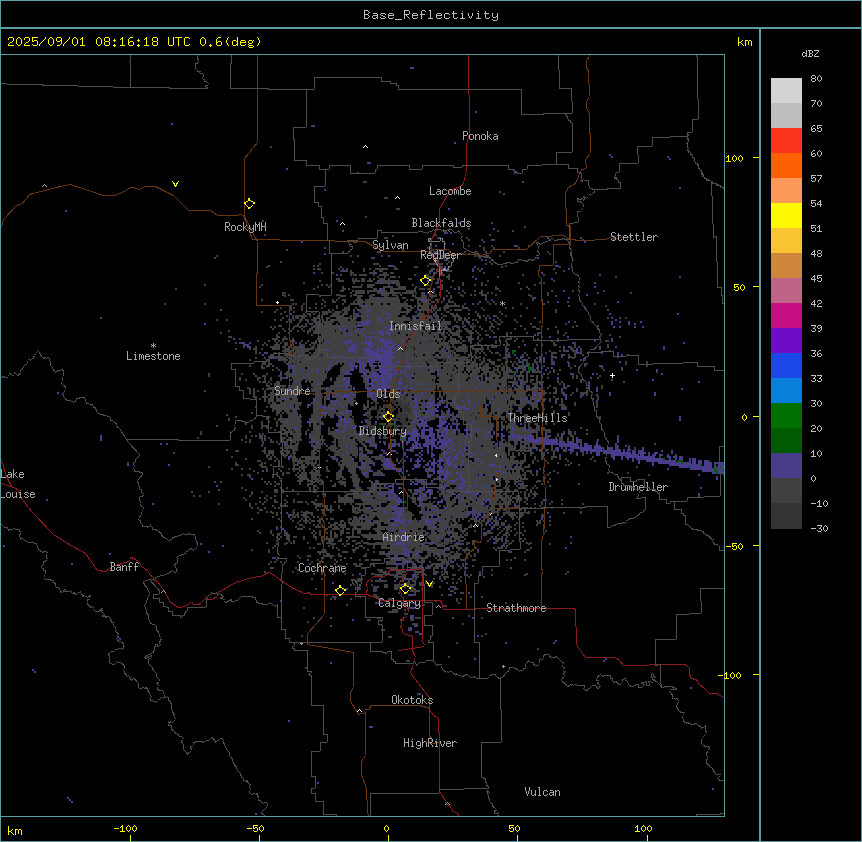Screen dimensions: 862x842
Task: Click the yellow V marker northeast of Calgary
Action: [429, 584]
